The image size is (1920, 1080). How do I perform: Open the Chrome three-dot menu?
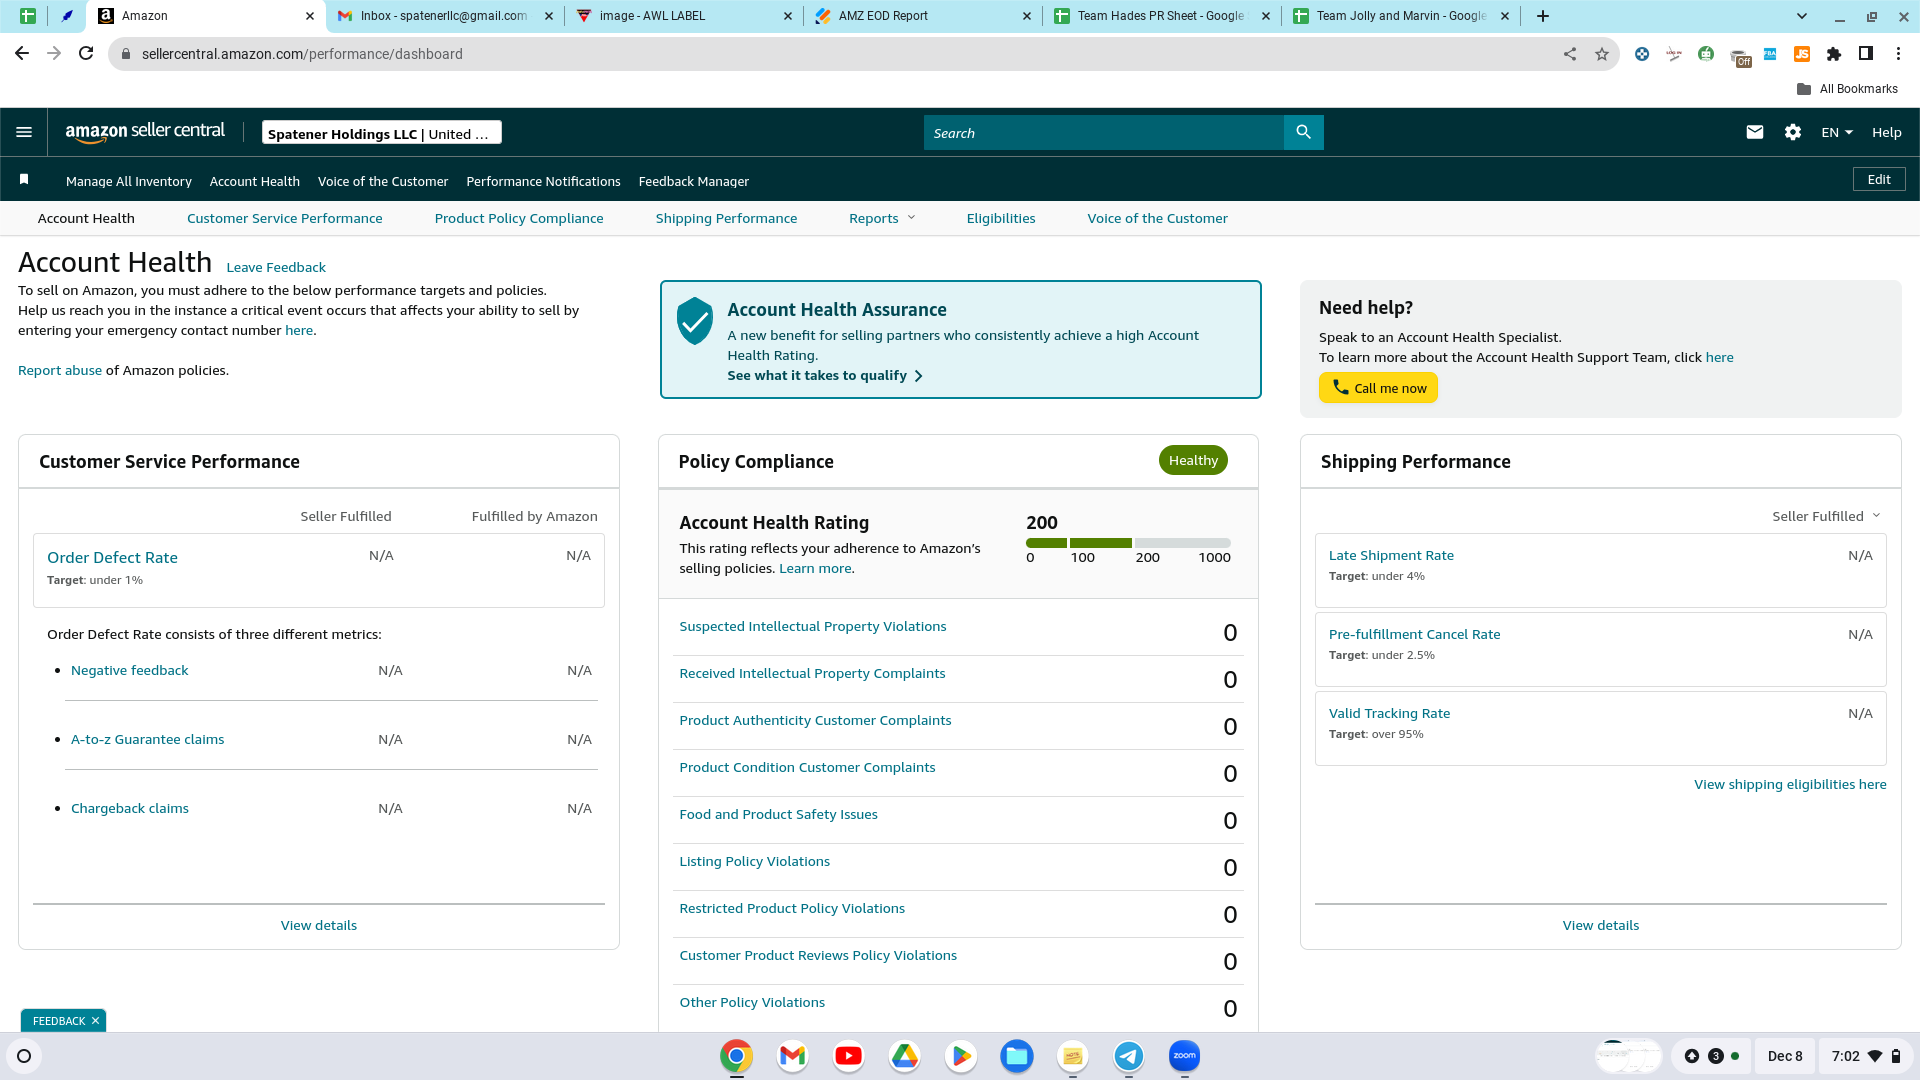(x=1898, y=54)
